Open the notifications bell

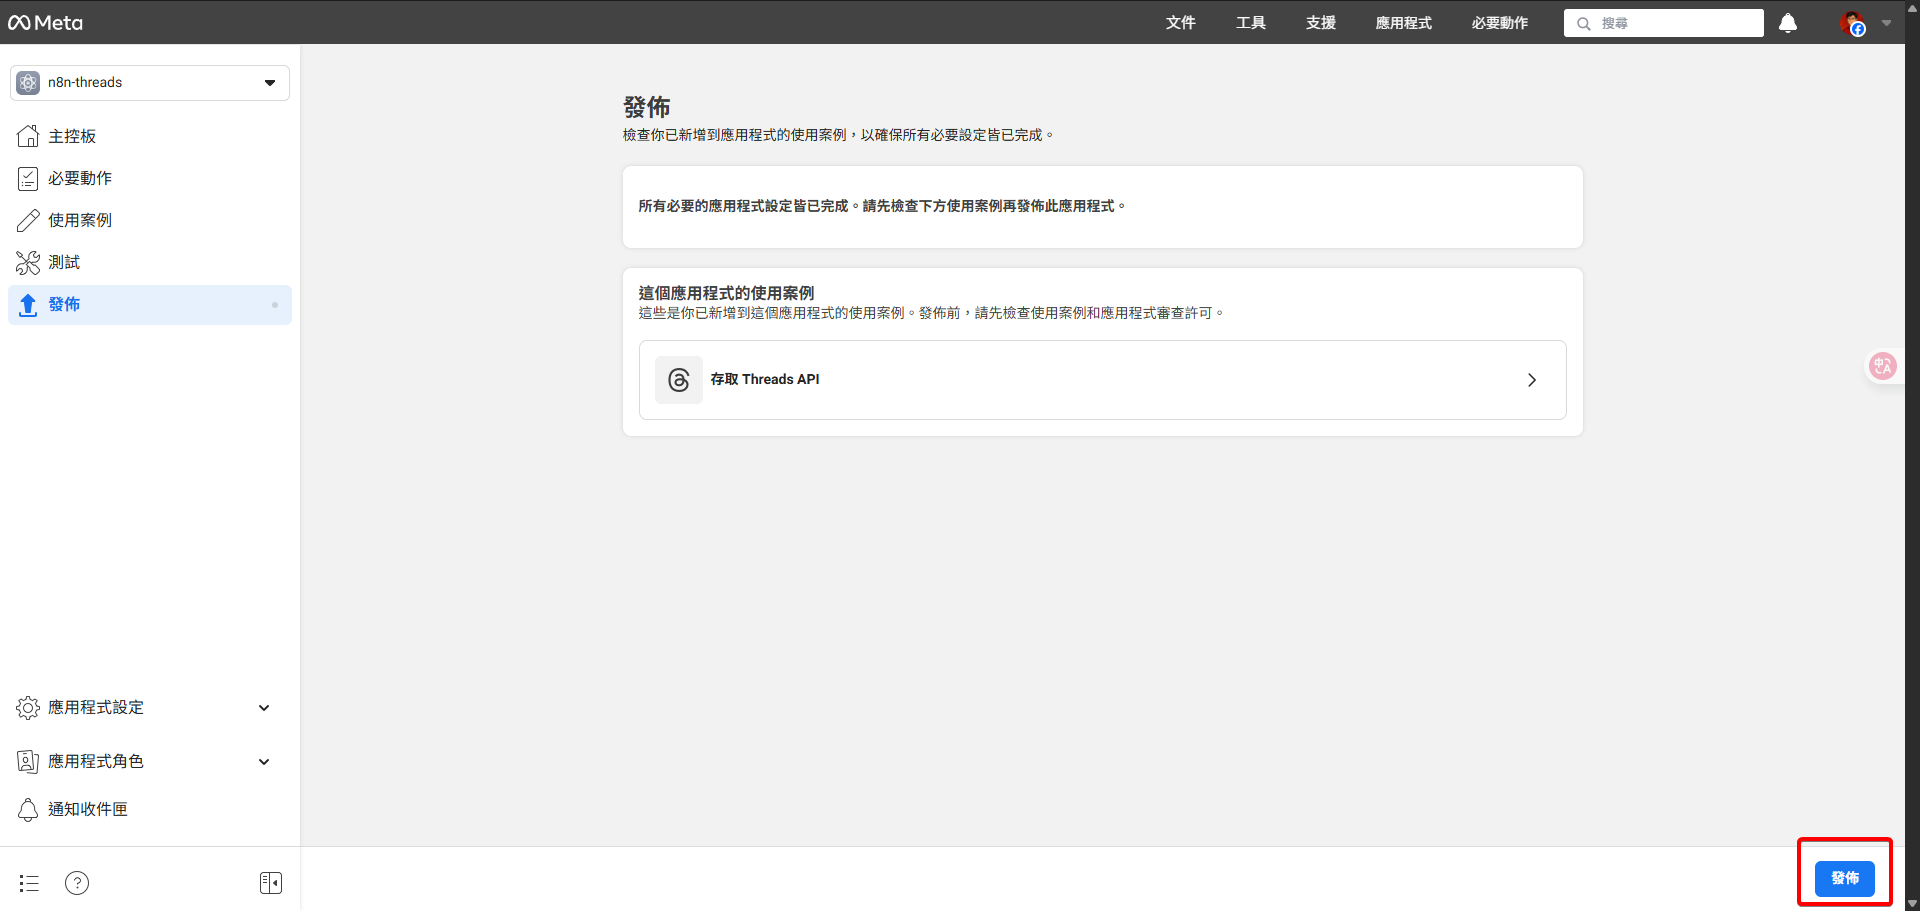(x=1787, y=23)
